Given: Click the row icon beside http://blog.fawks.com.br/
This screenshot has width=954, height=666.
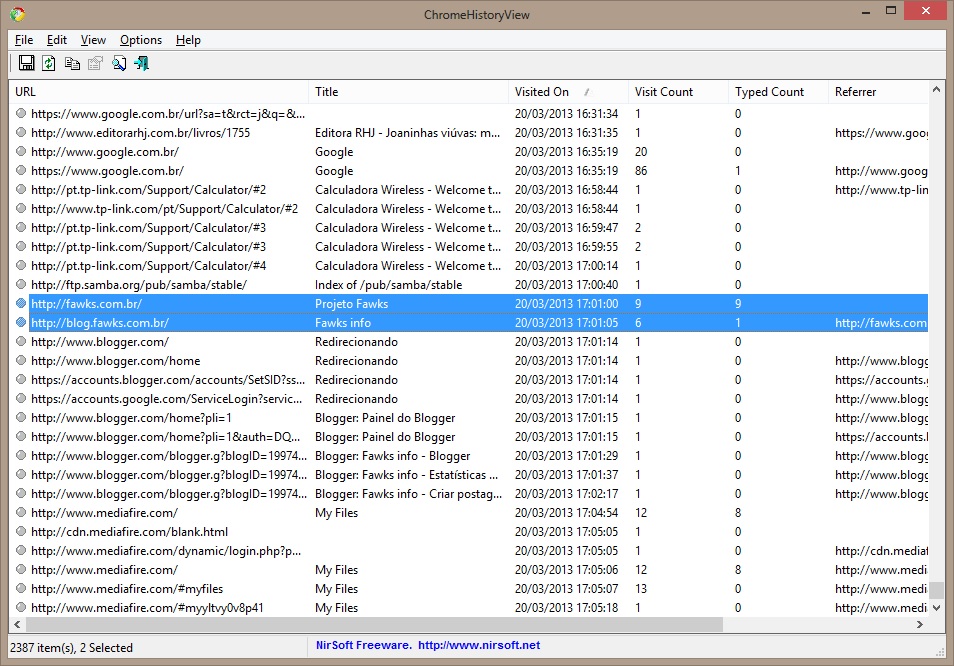Looking at the screenshot, I should pos(21,322).
